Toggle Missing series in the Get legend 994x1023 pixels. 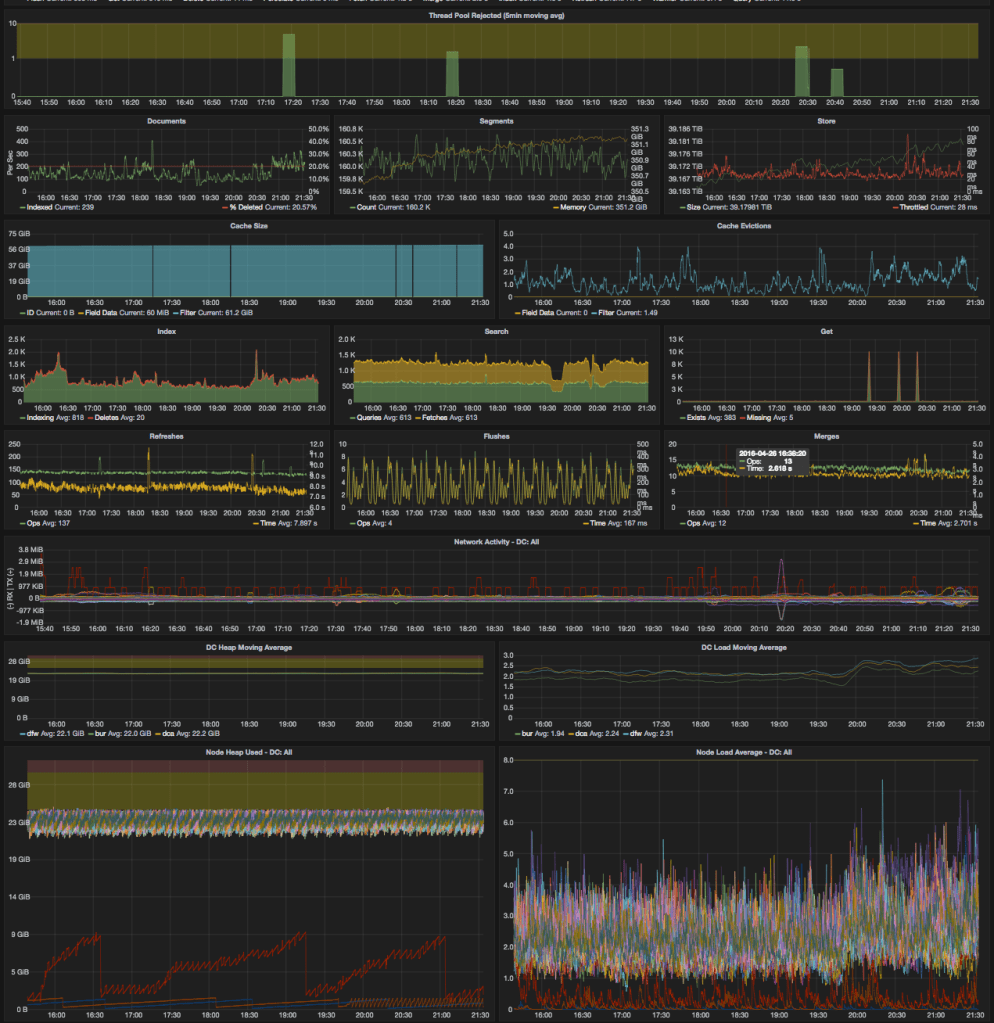[x=765, y=417]
